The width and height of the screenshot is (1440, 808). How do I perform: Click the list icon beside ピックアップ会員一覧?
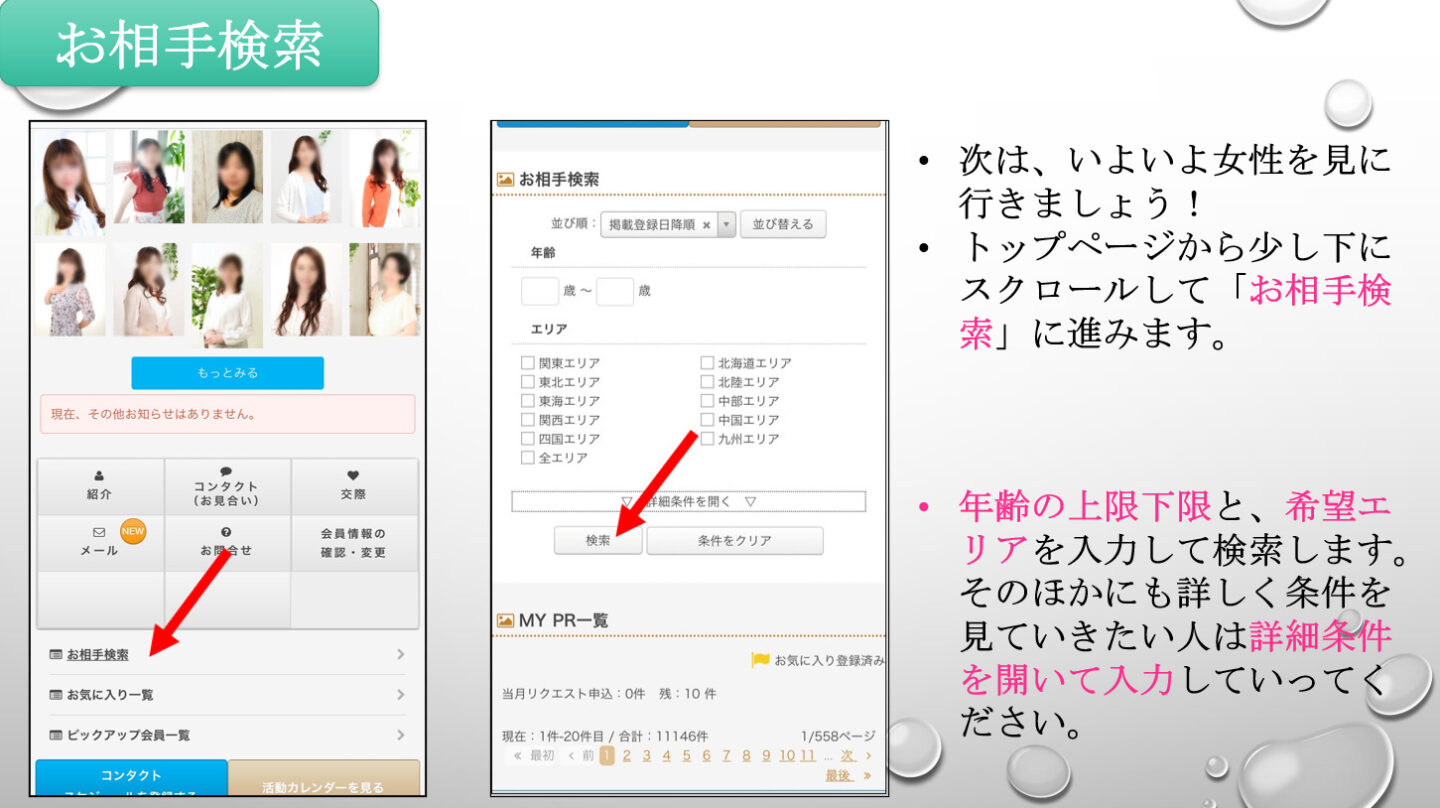(x=56, y=735)
